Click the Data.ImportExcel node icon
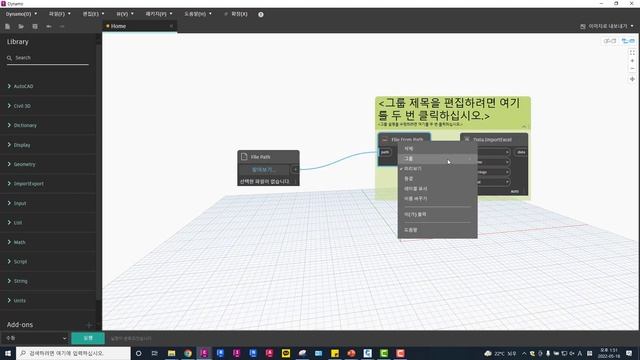This screenshot has height=360, width=640. pyautogui.click(x=467, y=139)
